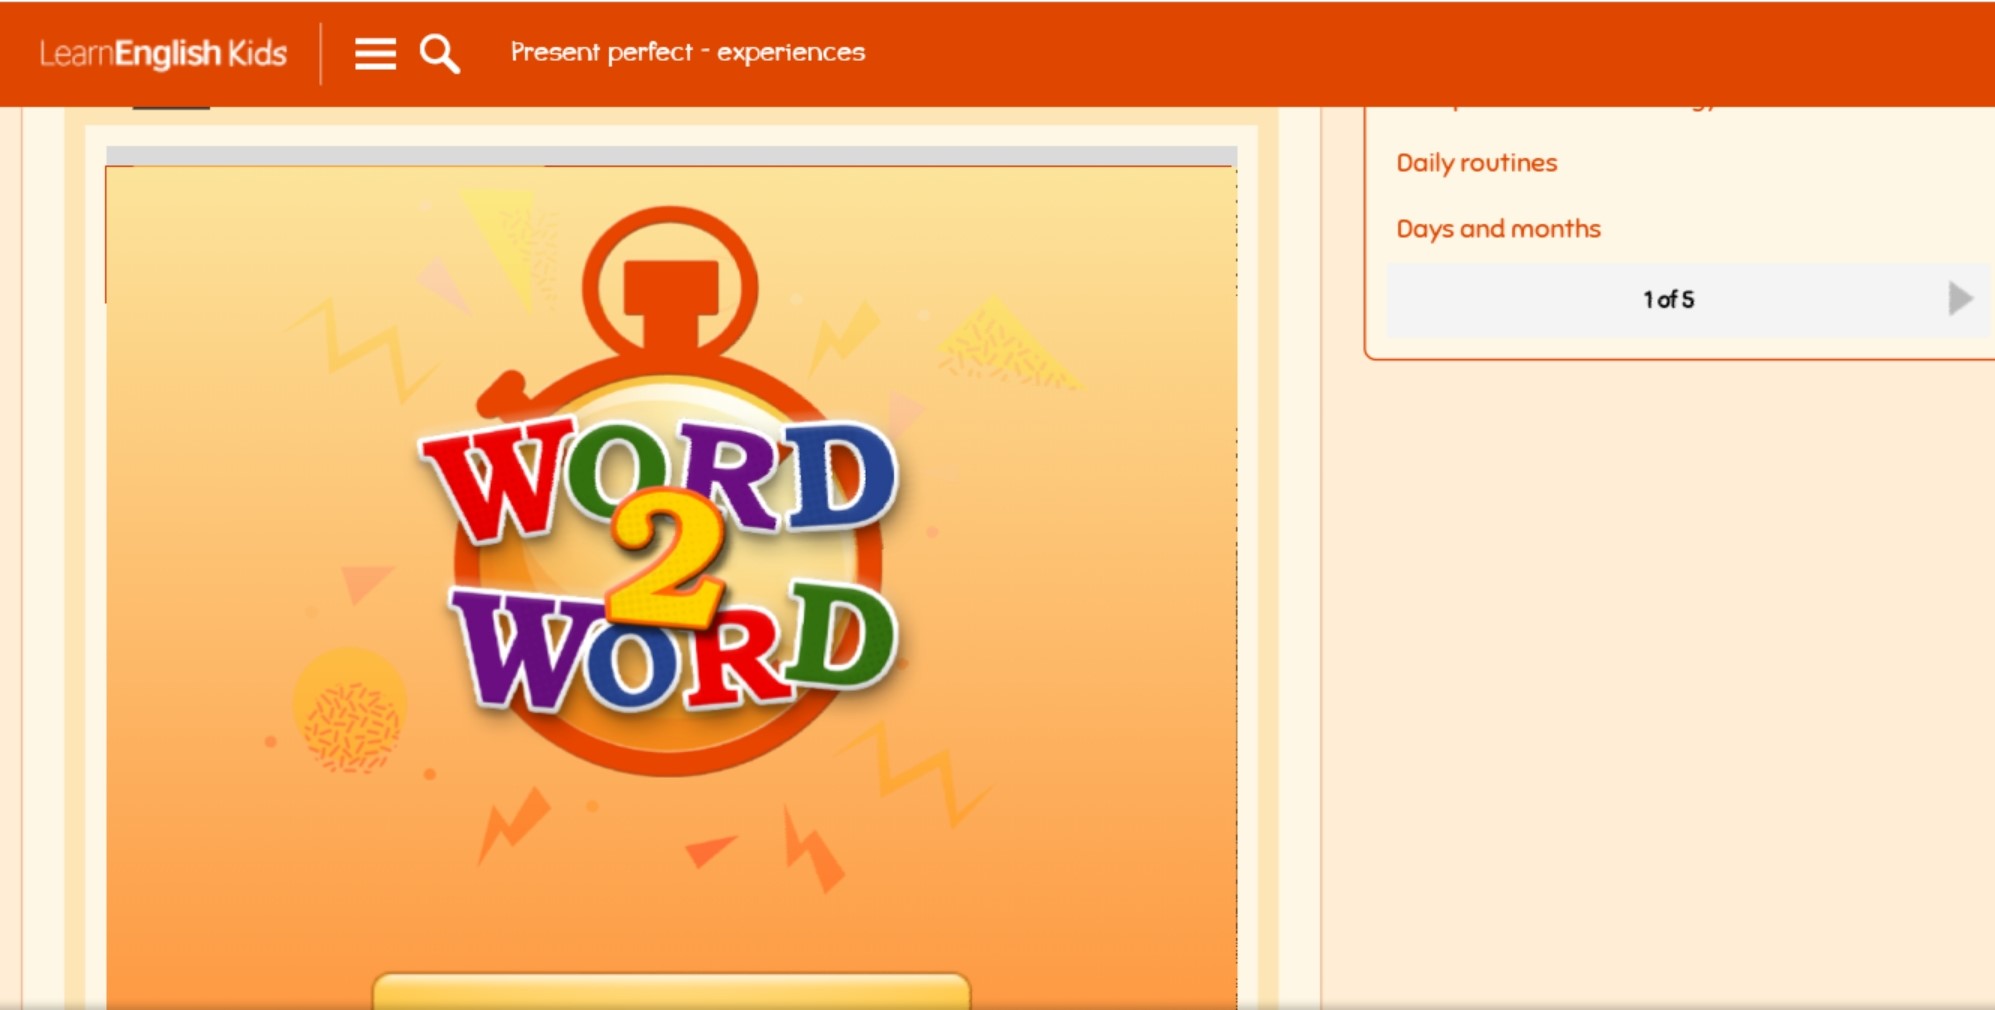Click the magnifying glass search icon
The height and width of the screenshot is (1010, 1995).
point(439,53)
